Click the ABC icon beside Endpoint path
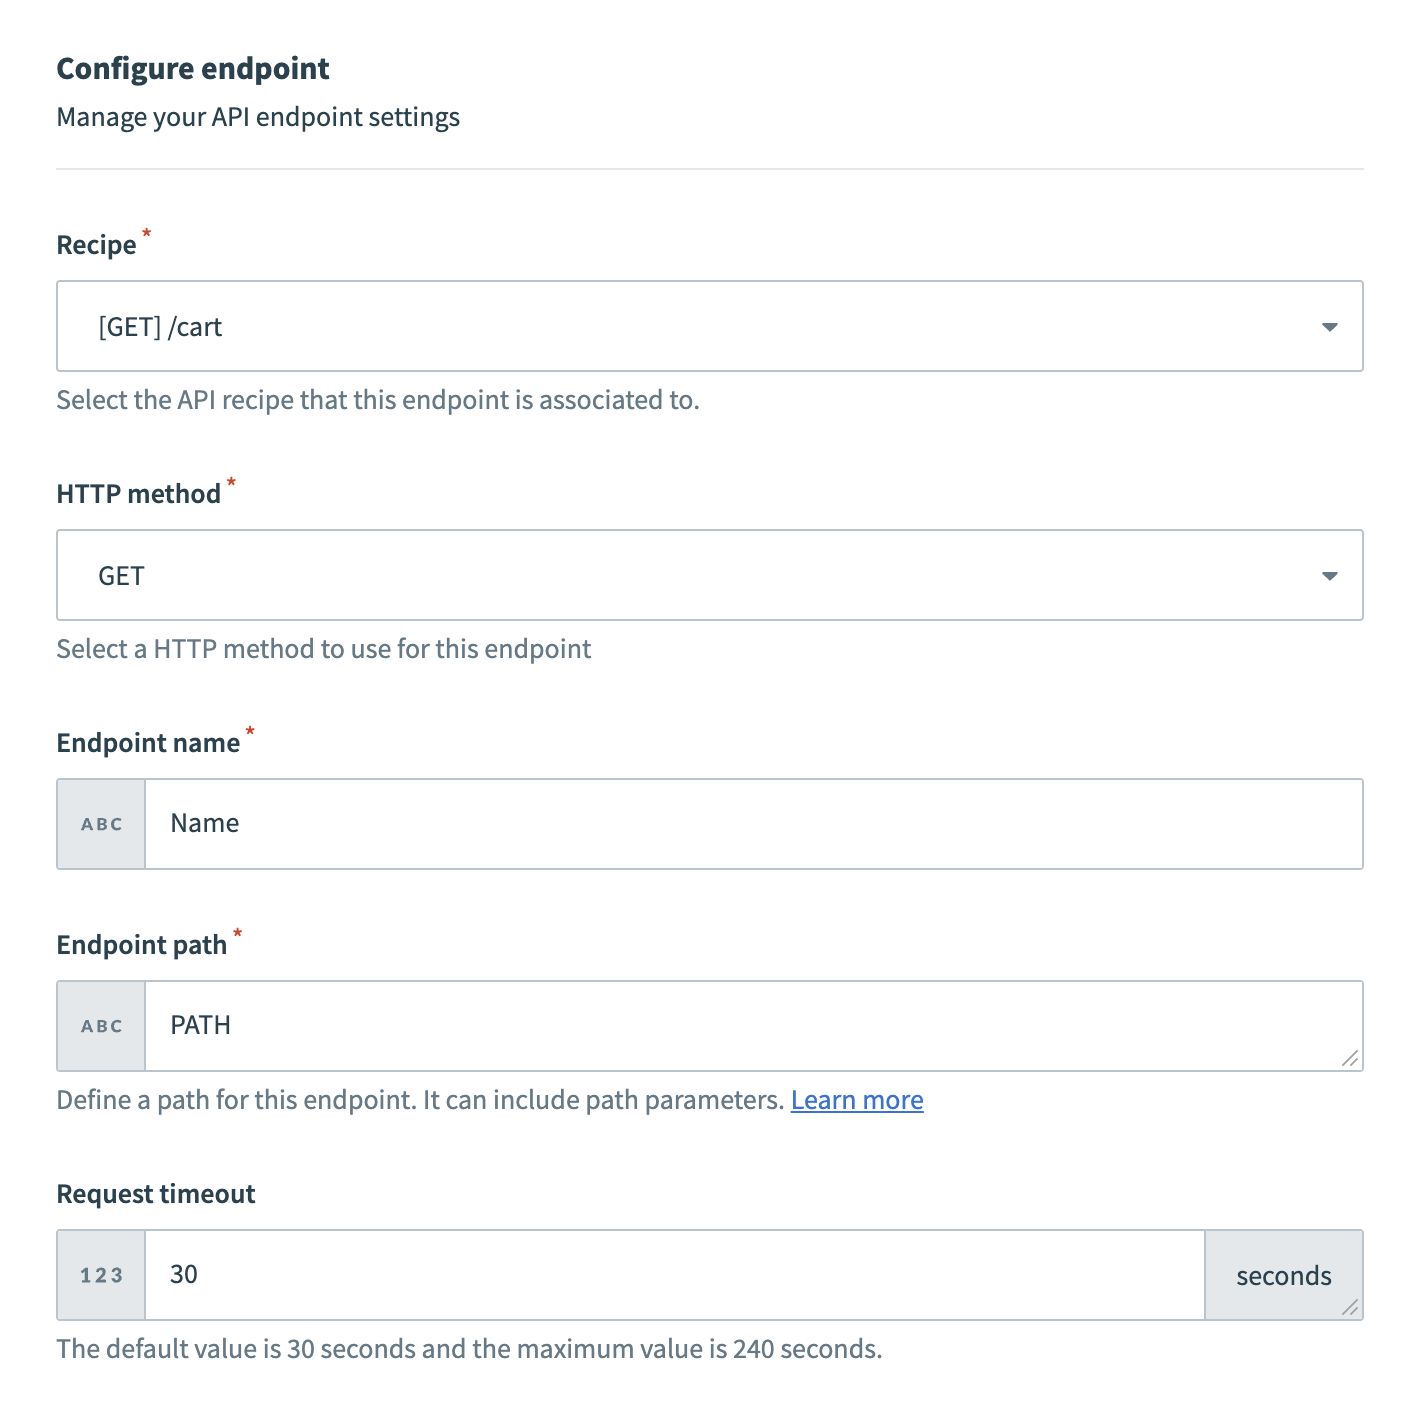1414x1416 pixels. [100, 1025]
